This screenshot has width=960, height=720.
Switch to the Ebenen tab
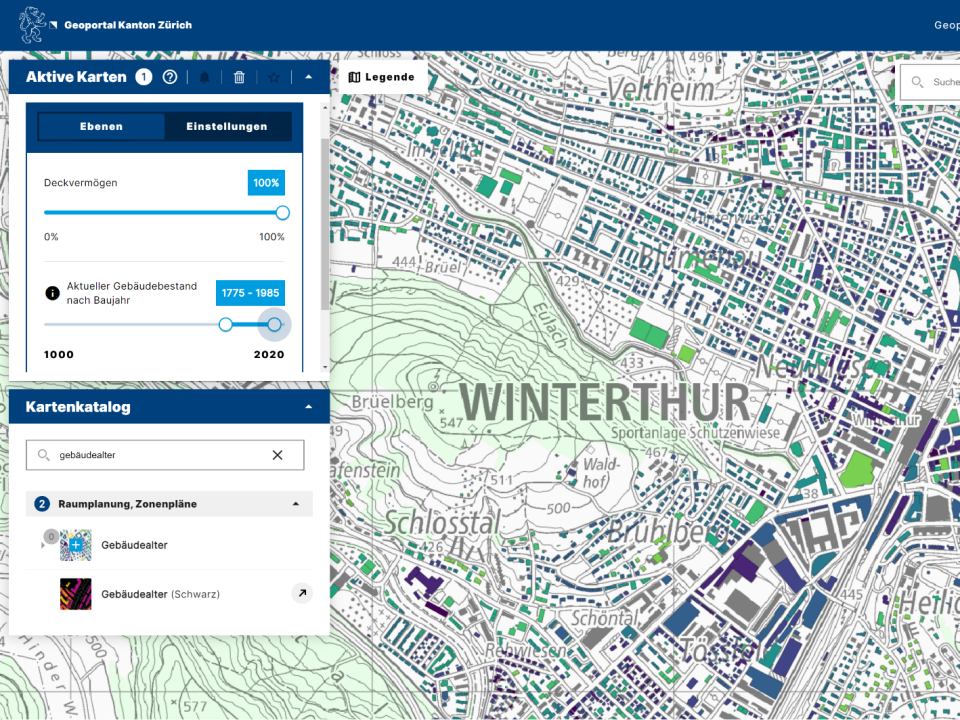pos(101,127)
